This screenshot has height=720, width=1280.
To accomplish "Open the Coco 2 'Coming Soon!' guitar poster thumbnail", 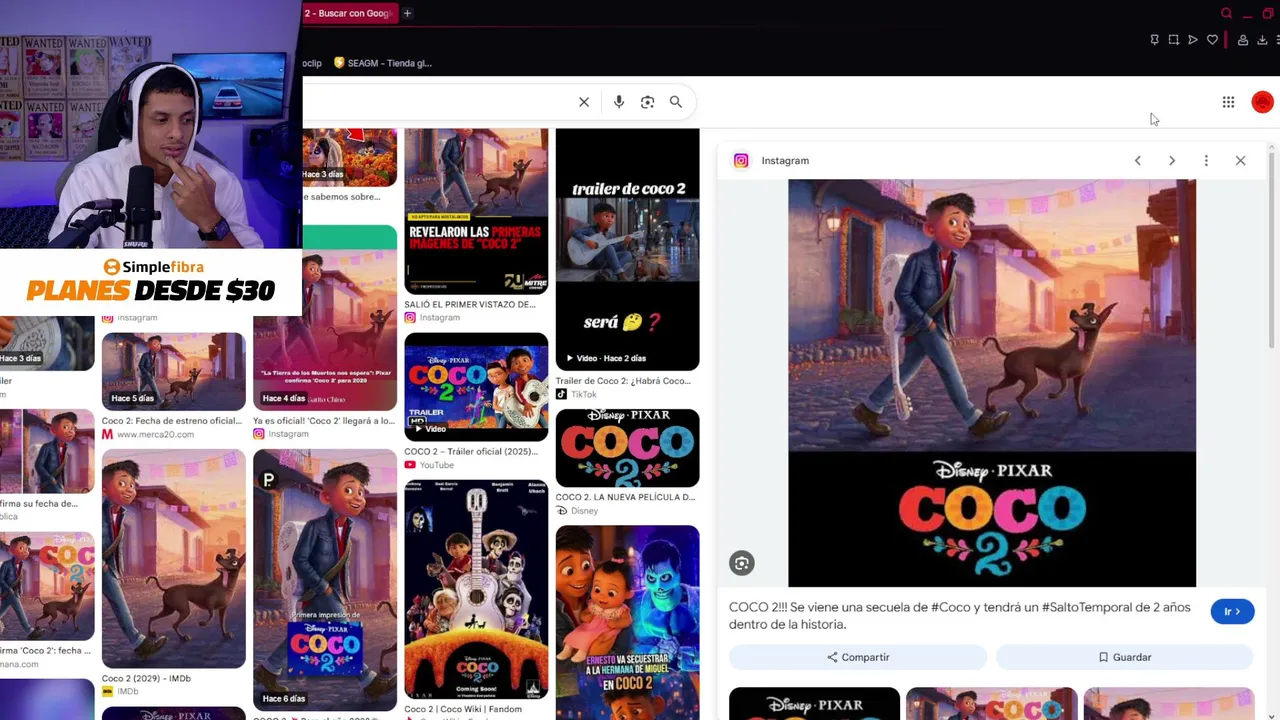I will 476,590.
